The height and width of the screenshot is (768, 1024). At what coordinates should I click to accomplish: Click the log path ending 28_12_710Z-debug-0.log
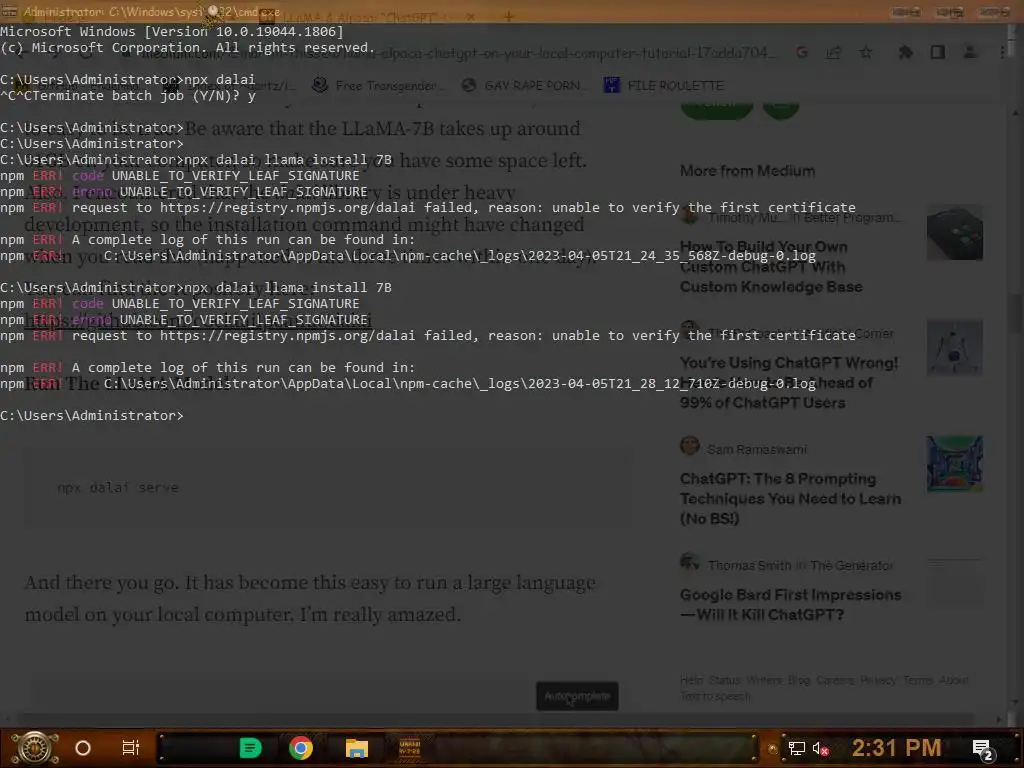click(460, 384)
